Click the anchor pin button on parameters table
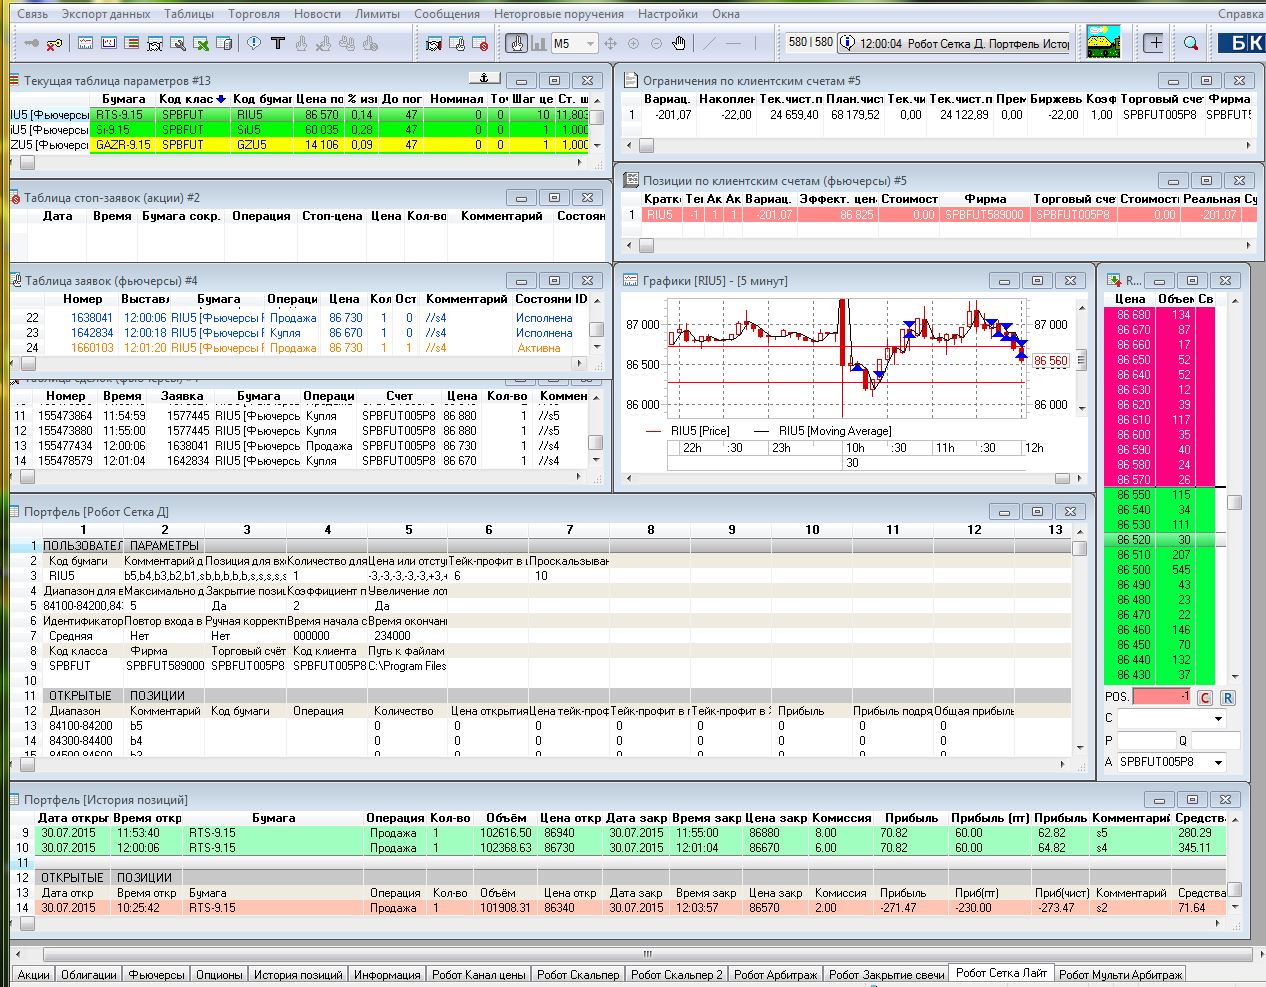This screenshot has width=1266, height=987. coord(484,78)
